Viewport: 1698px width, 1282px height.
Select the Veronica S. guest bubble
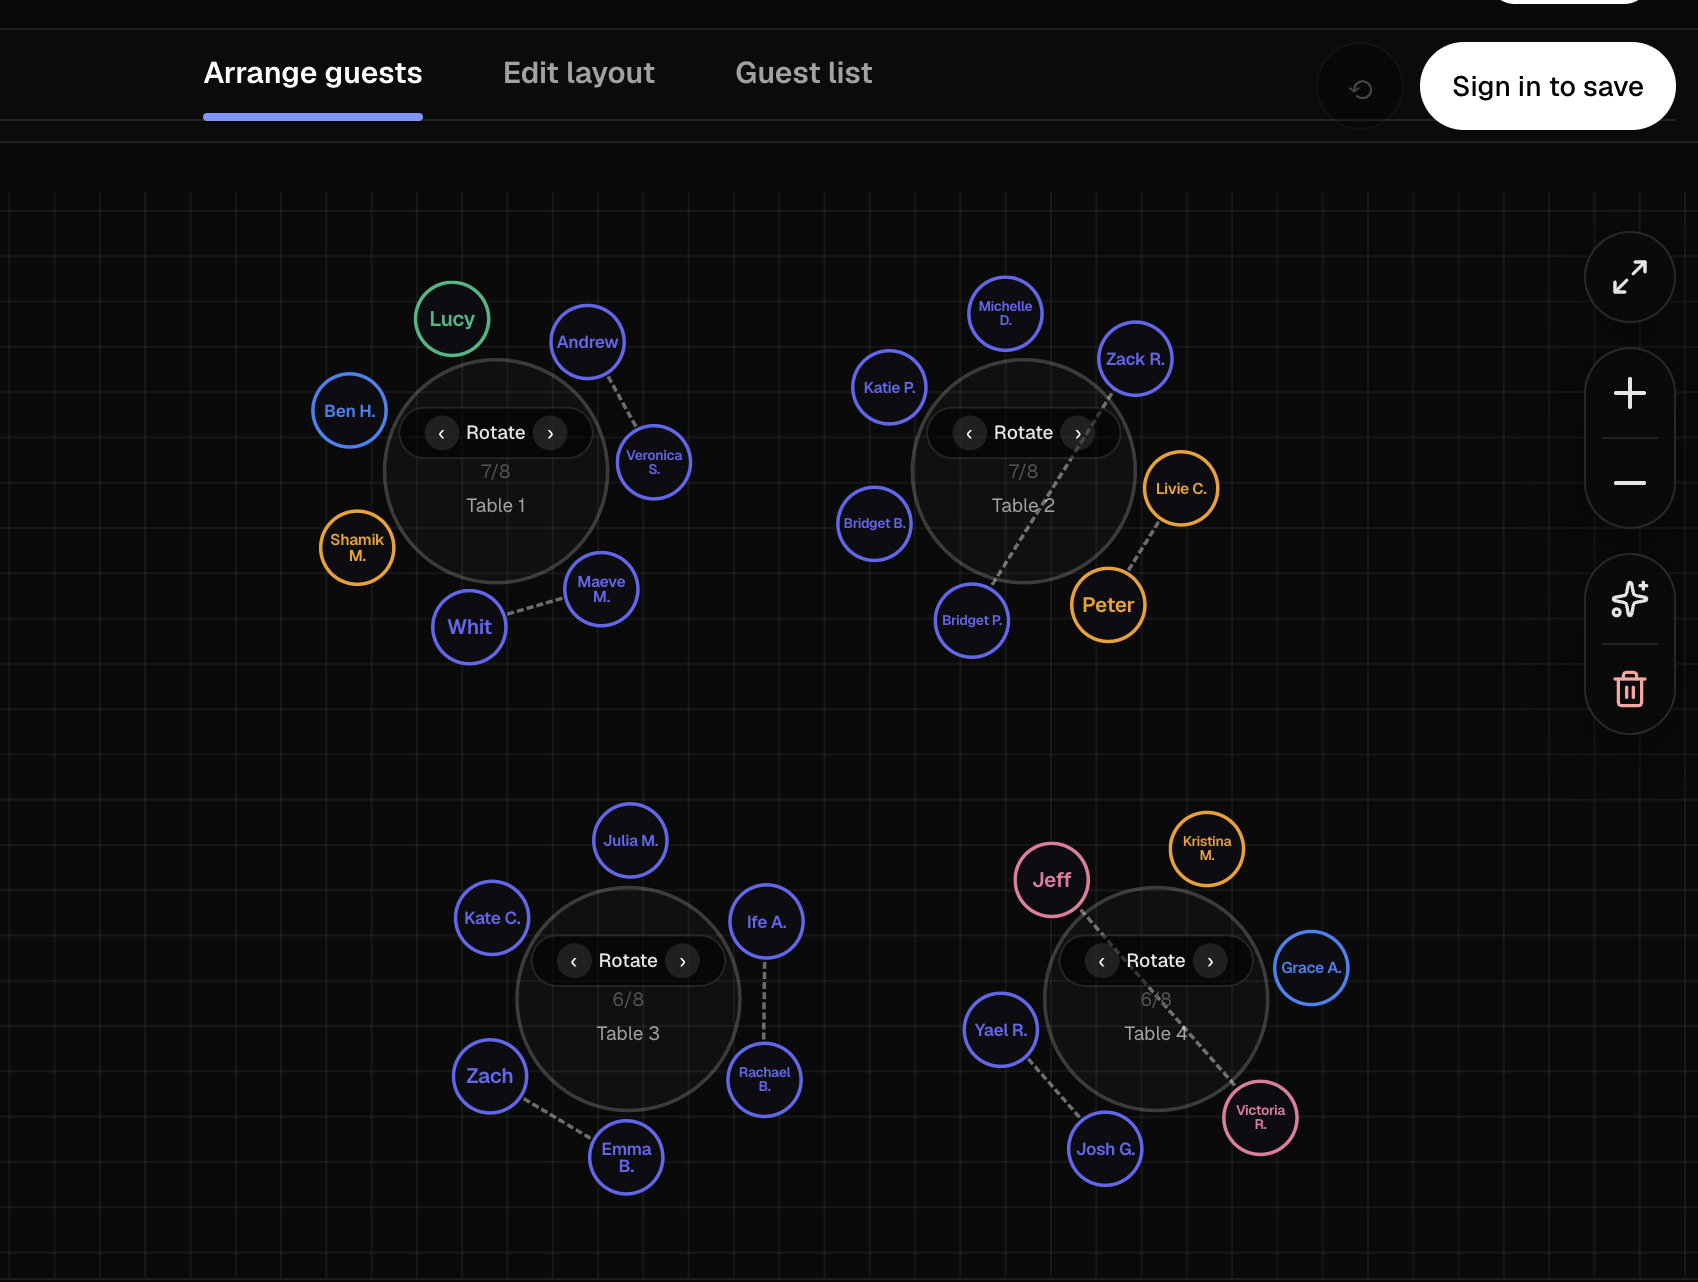[x=654, y=462]
